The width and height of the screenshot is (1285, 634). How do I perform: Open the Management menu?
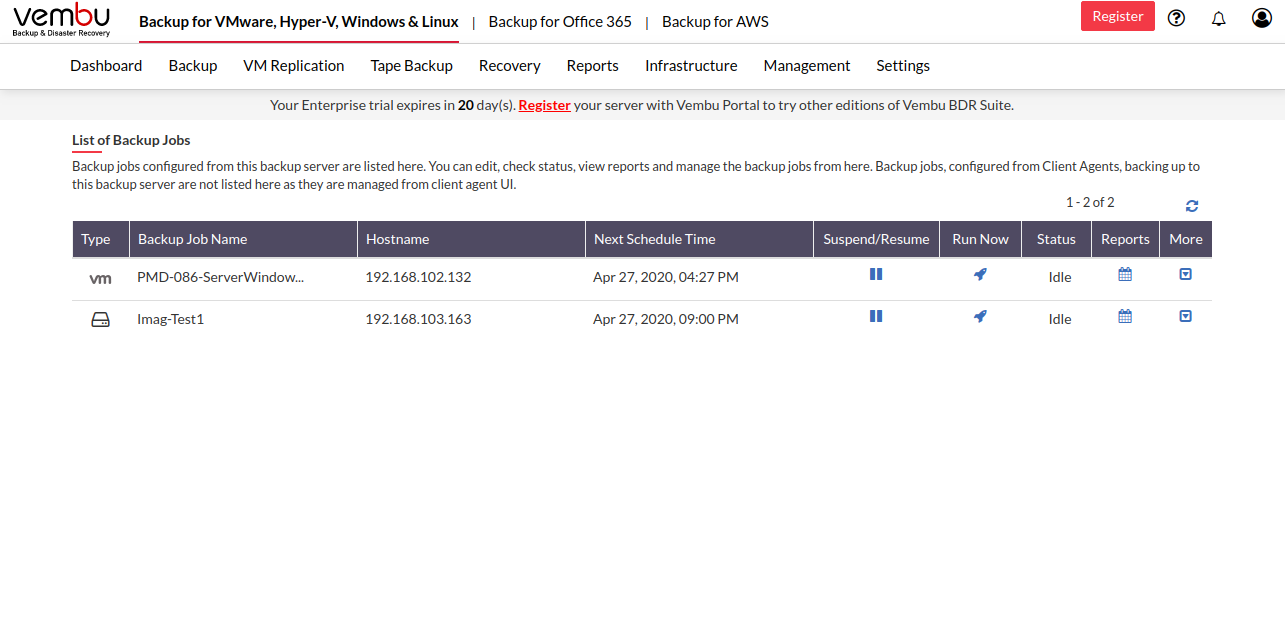807,65
